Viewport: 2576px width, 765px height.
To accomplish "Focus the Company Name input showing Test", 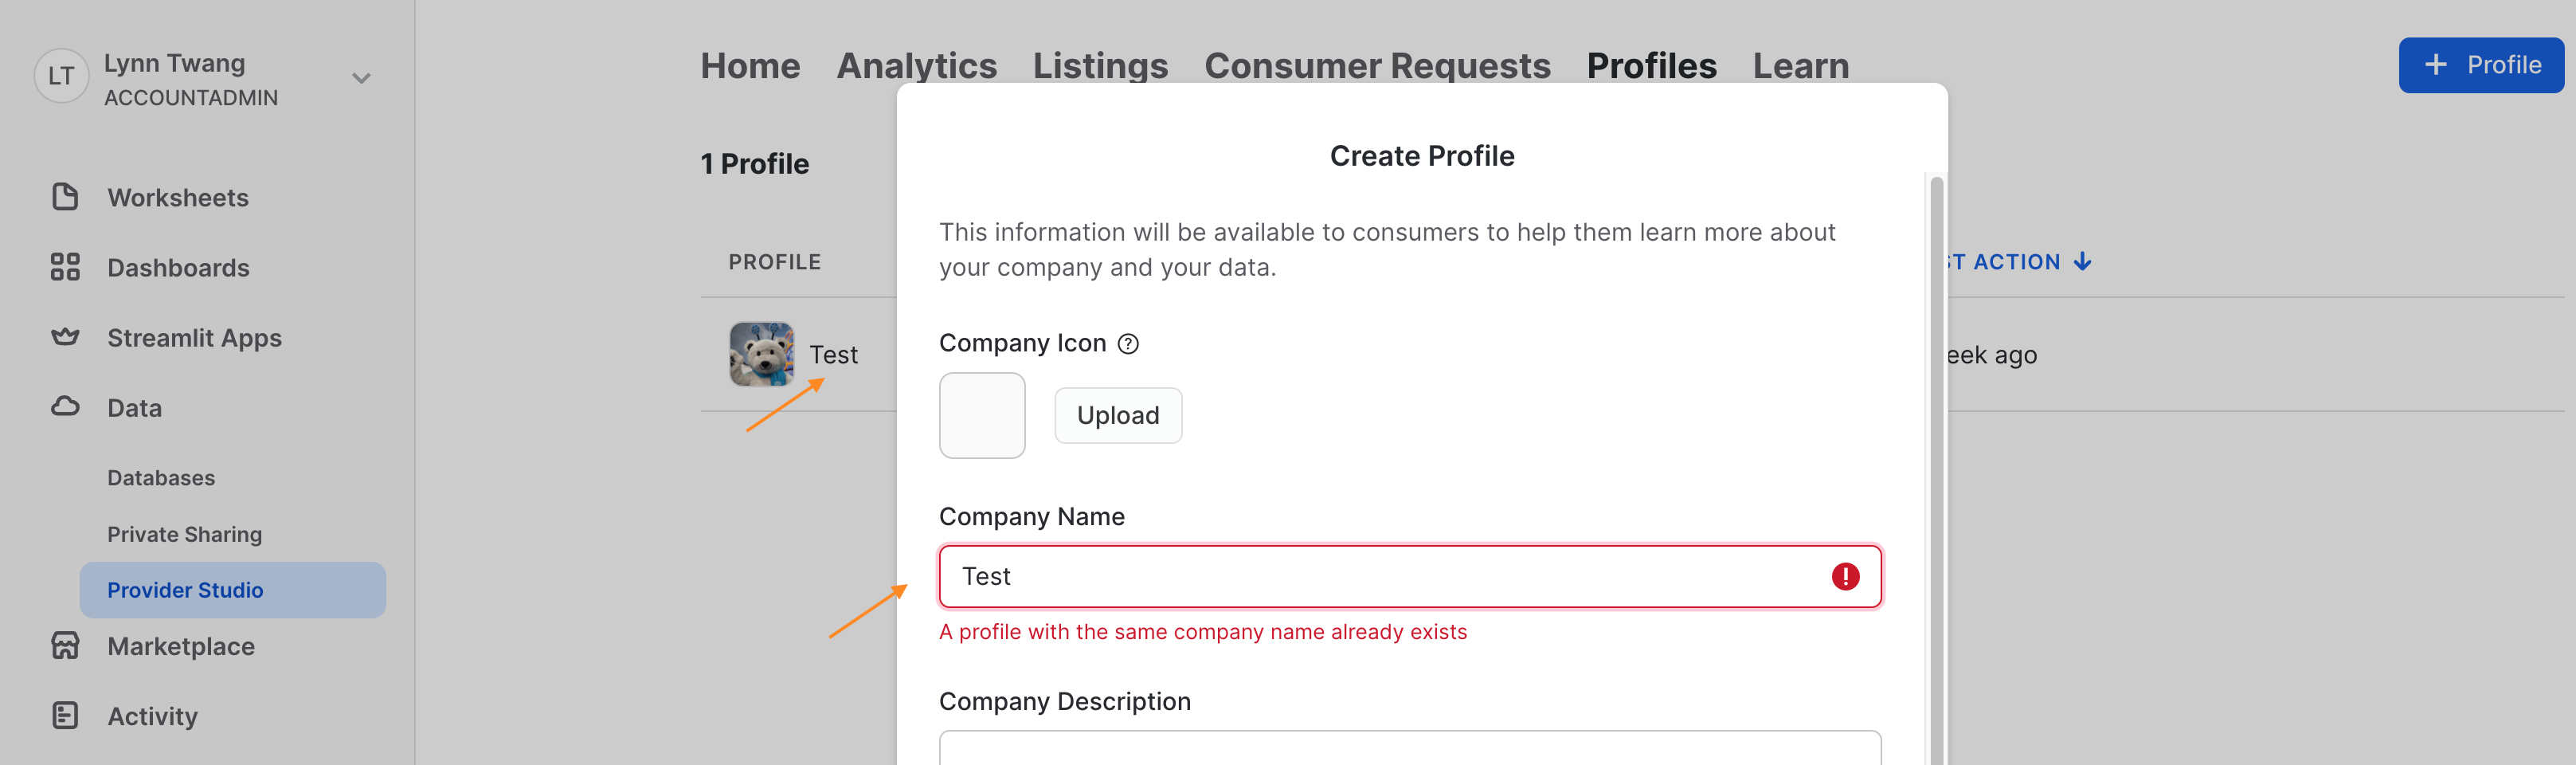I will pos(1300,576).
